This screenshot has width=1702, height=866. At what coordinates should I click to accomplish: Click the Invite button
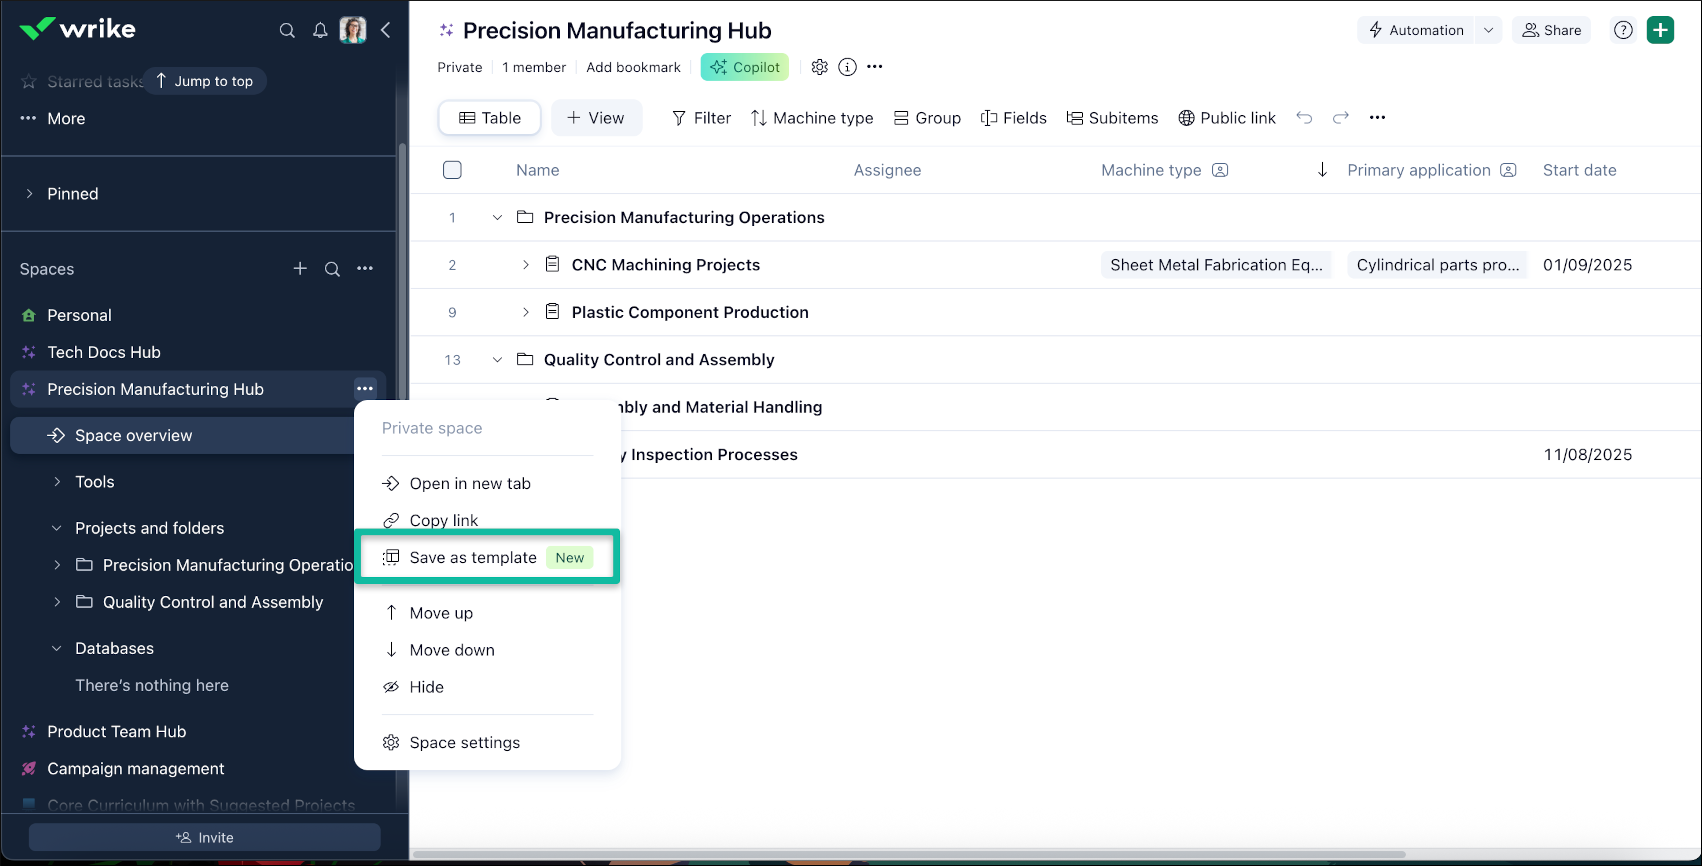pyautogui.click(x=204, y=837)
